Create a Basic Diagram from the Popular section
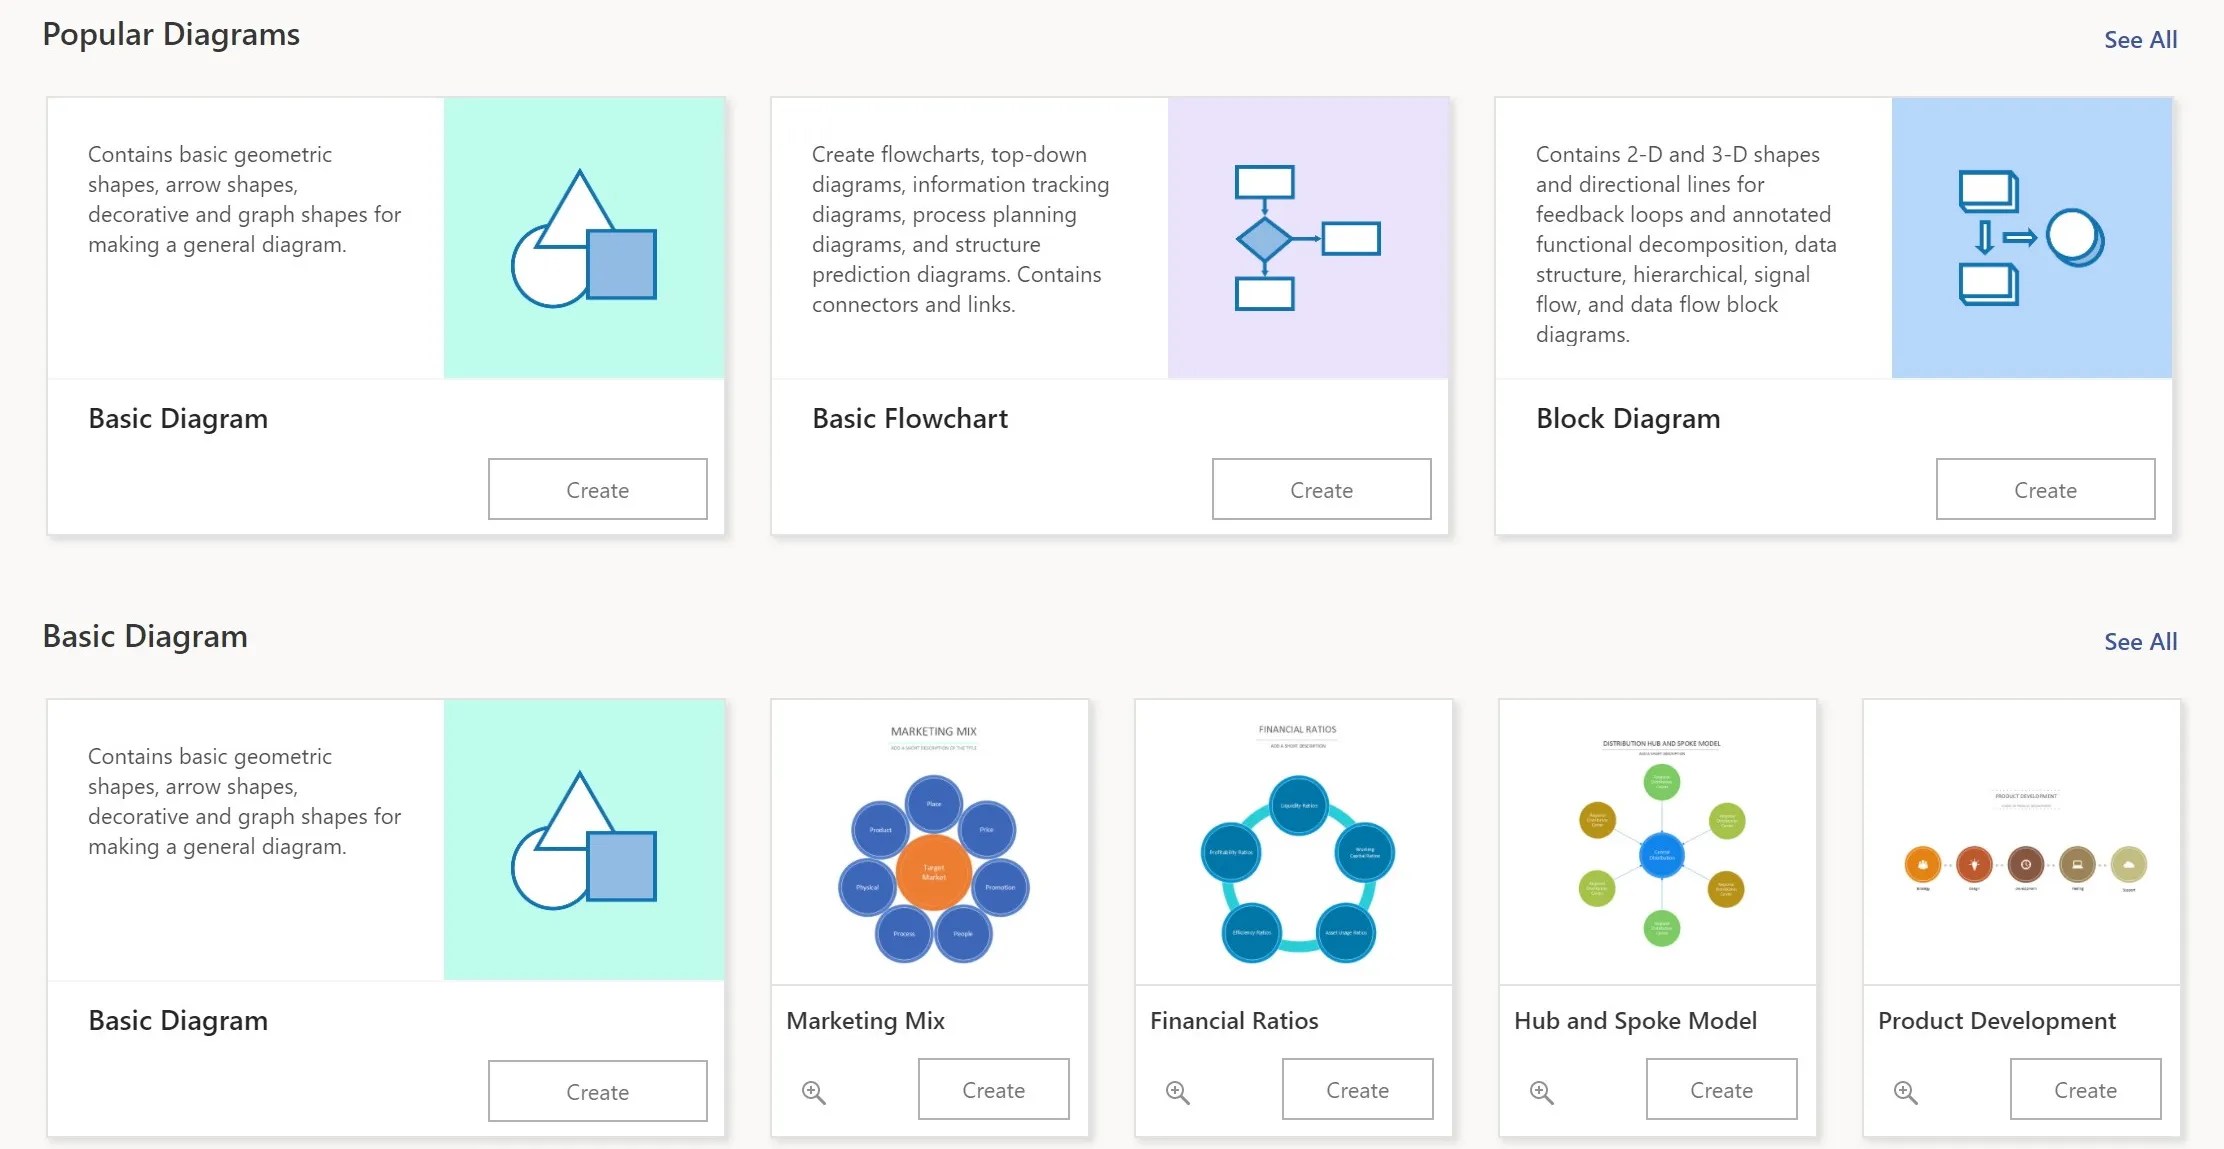 (x=597, y=489)
